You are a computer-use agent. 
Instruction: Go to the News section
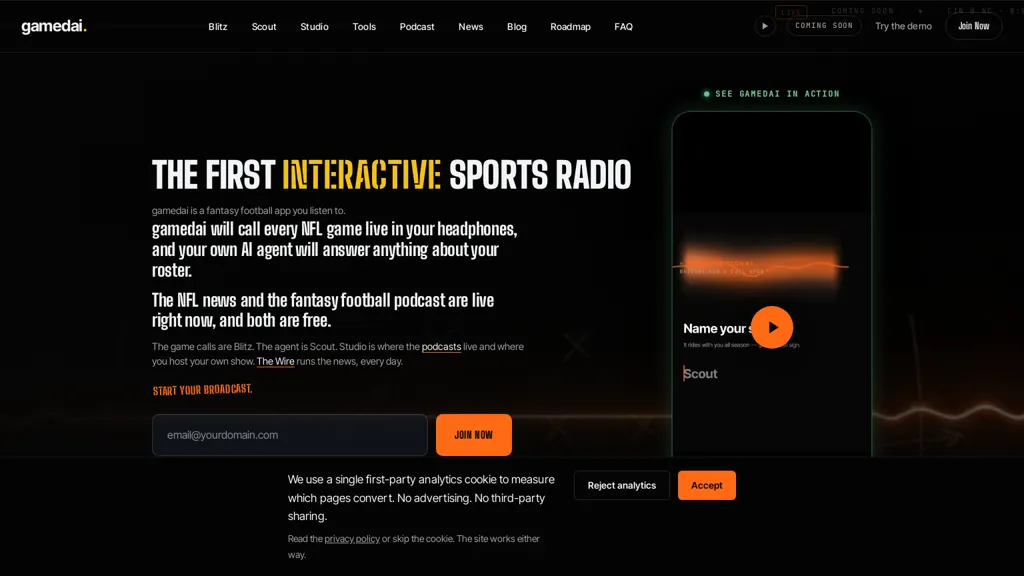pyautogui.click(x=470, y=27)
